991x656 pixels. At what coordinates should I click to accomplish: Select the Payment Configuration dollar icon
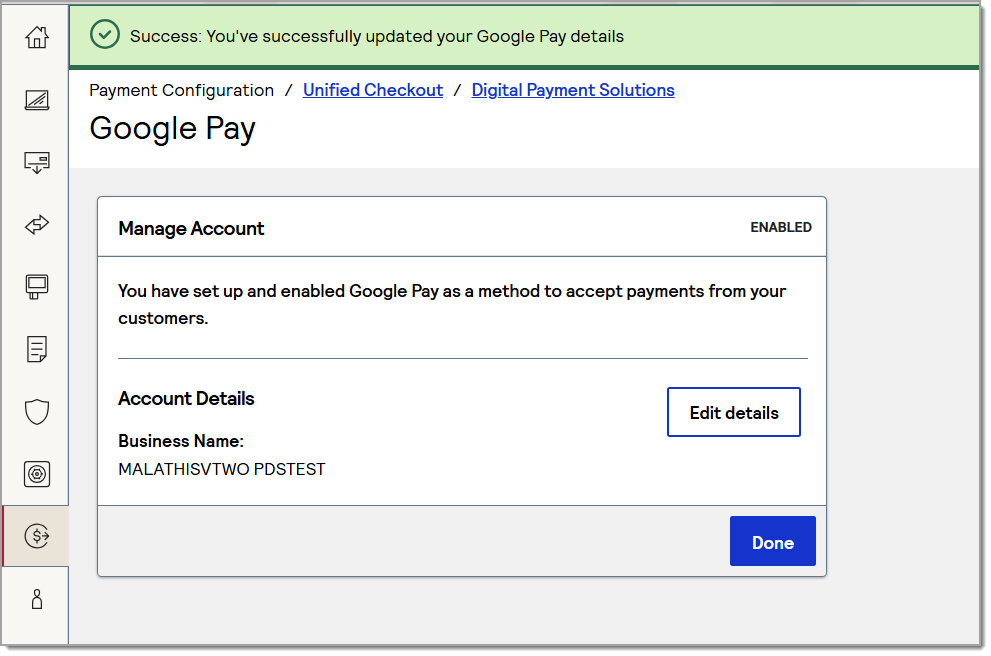click(x=37, y=536)
